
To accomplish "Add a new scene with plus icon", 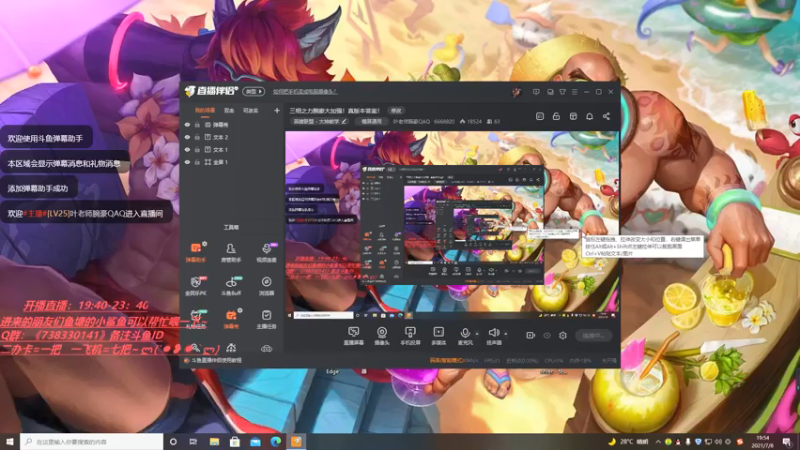I will (277, 110).
